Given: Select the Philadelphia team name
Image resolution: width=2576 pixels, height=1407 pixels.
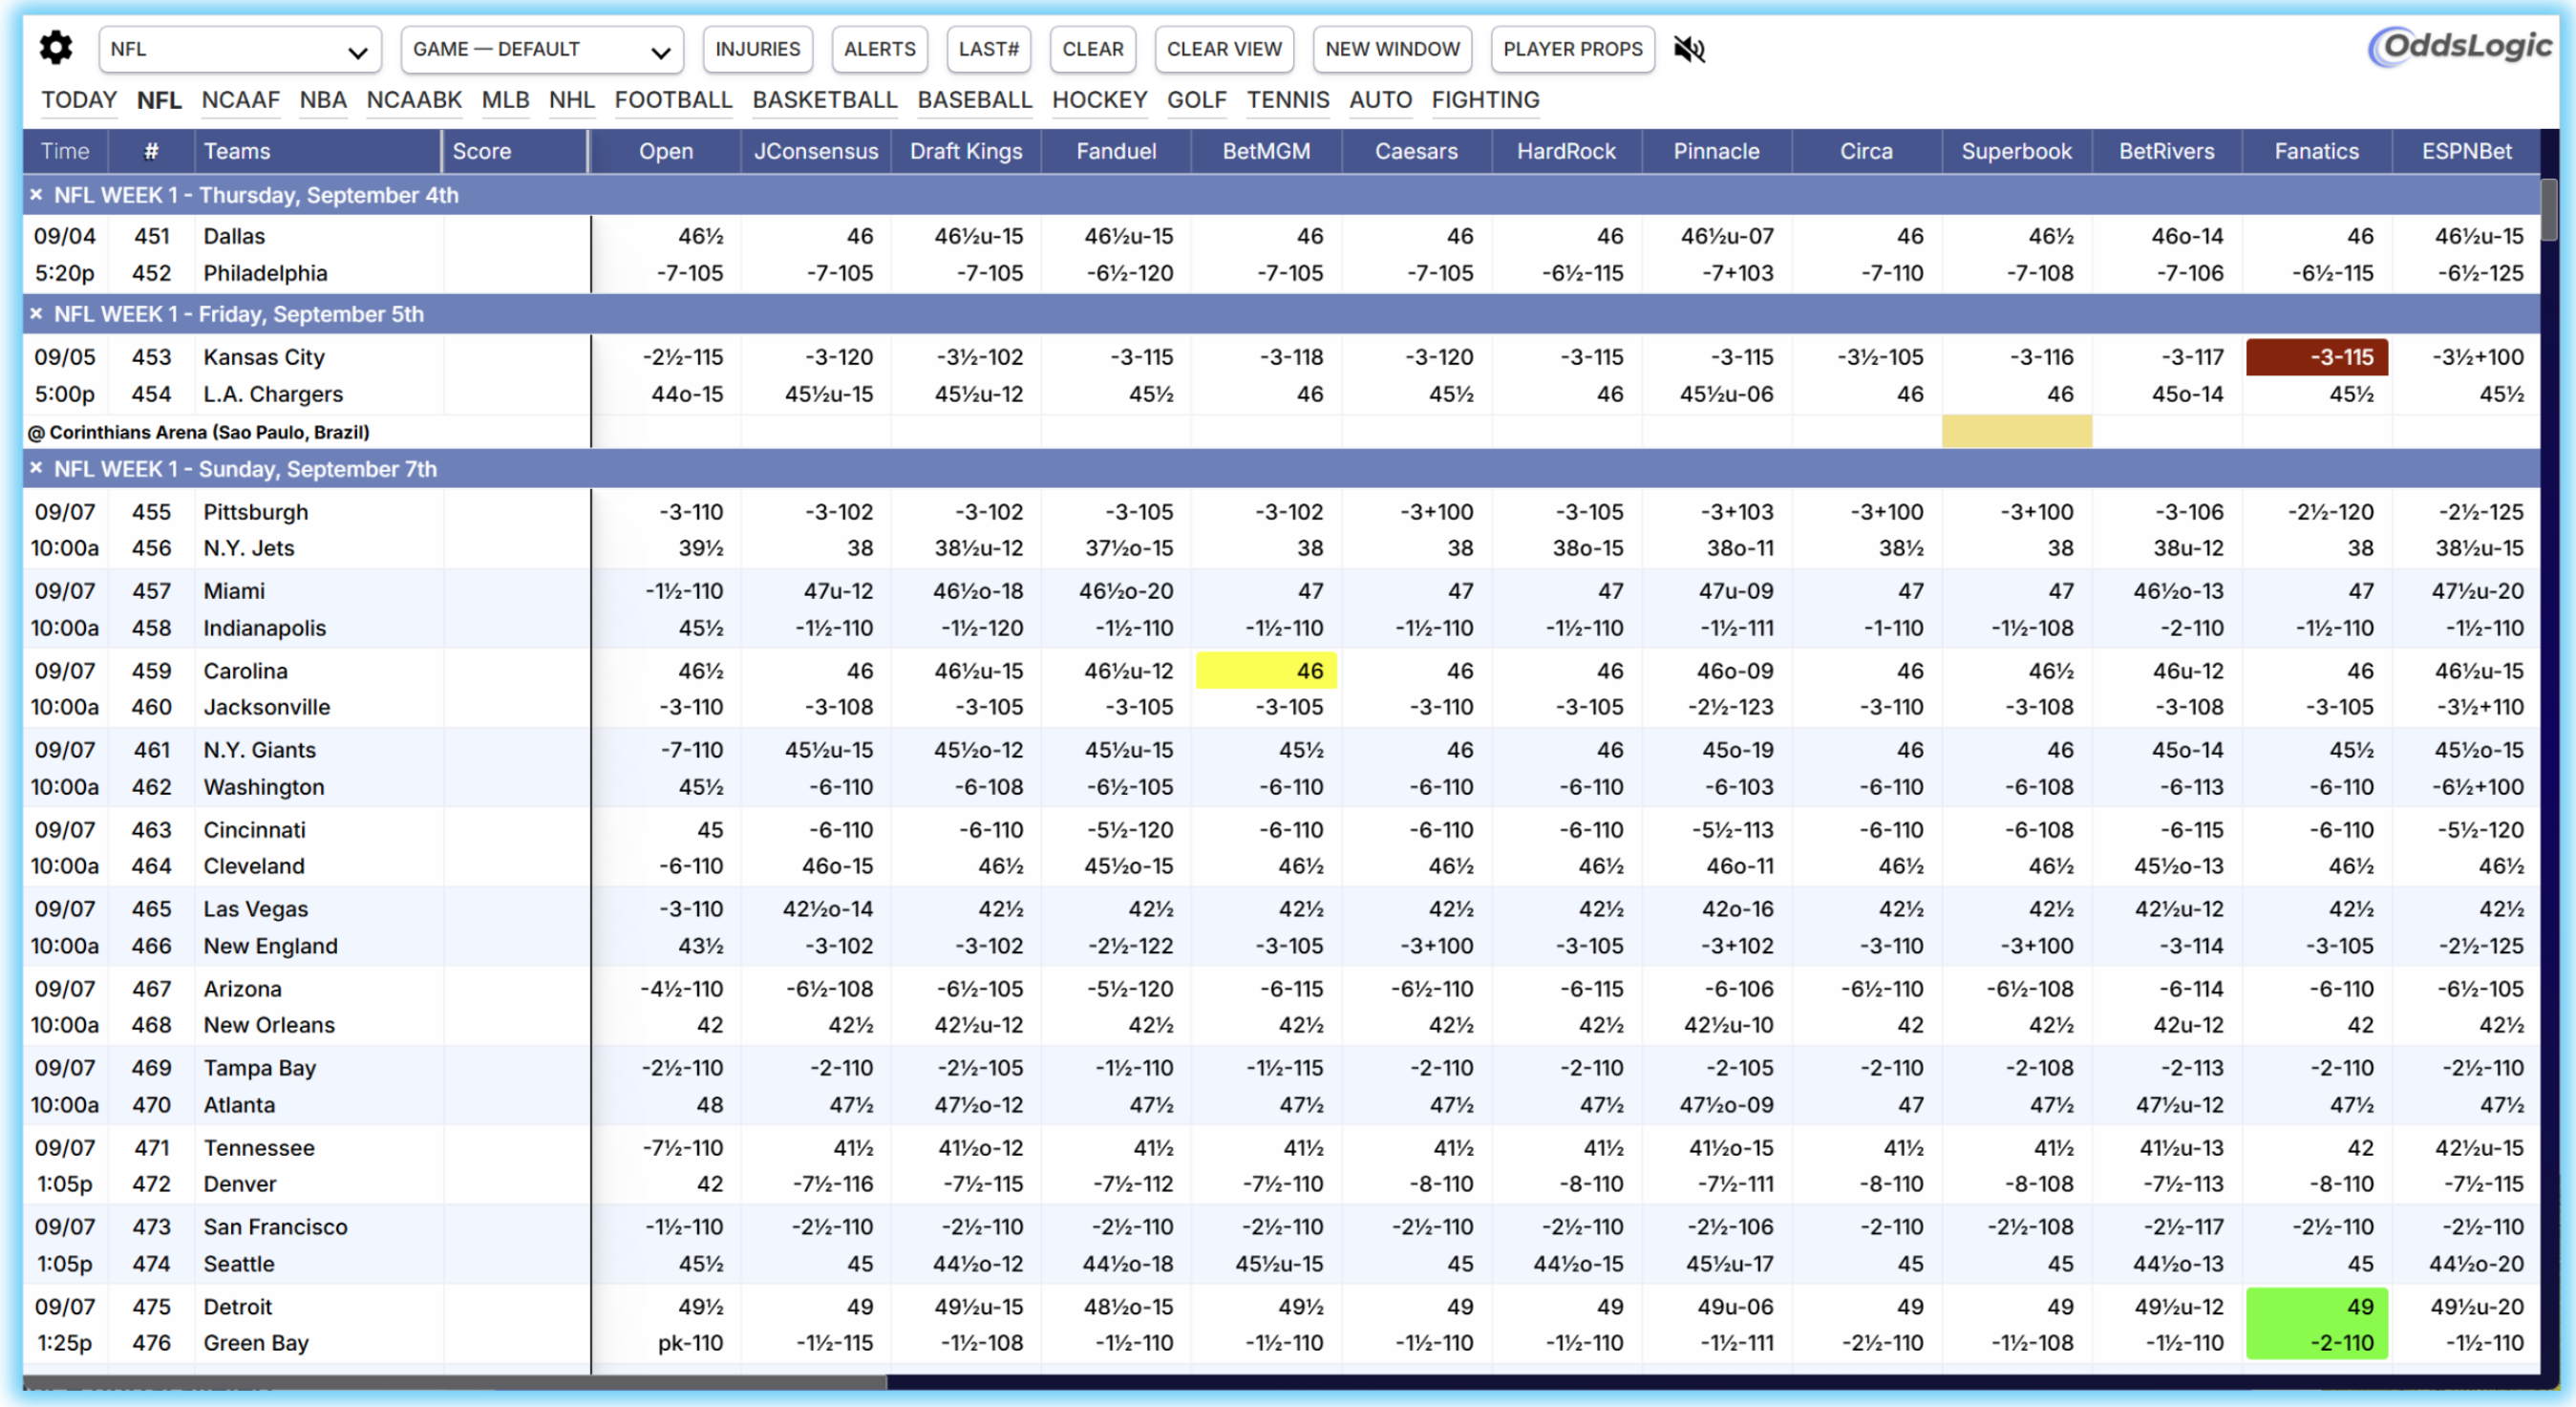Looking at the screenshot, I should click(x=265, y=273).
